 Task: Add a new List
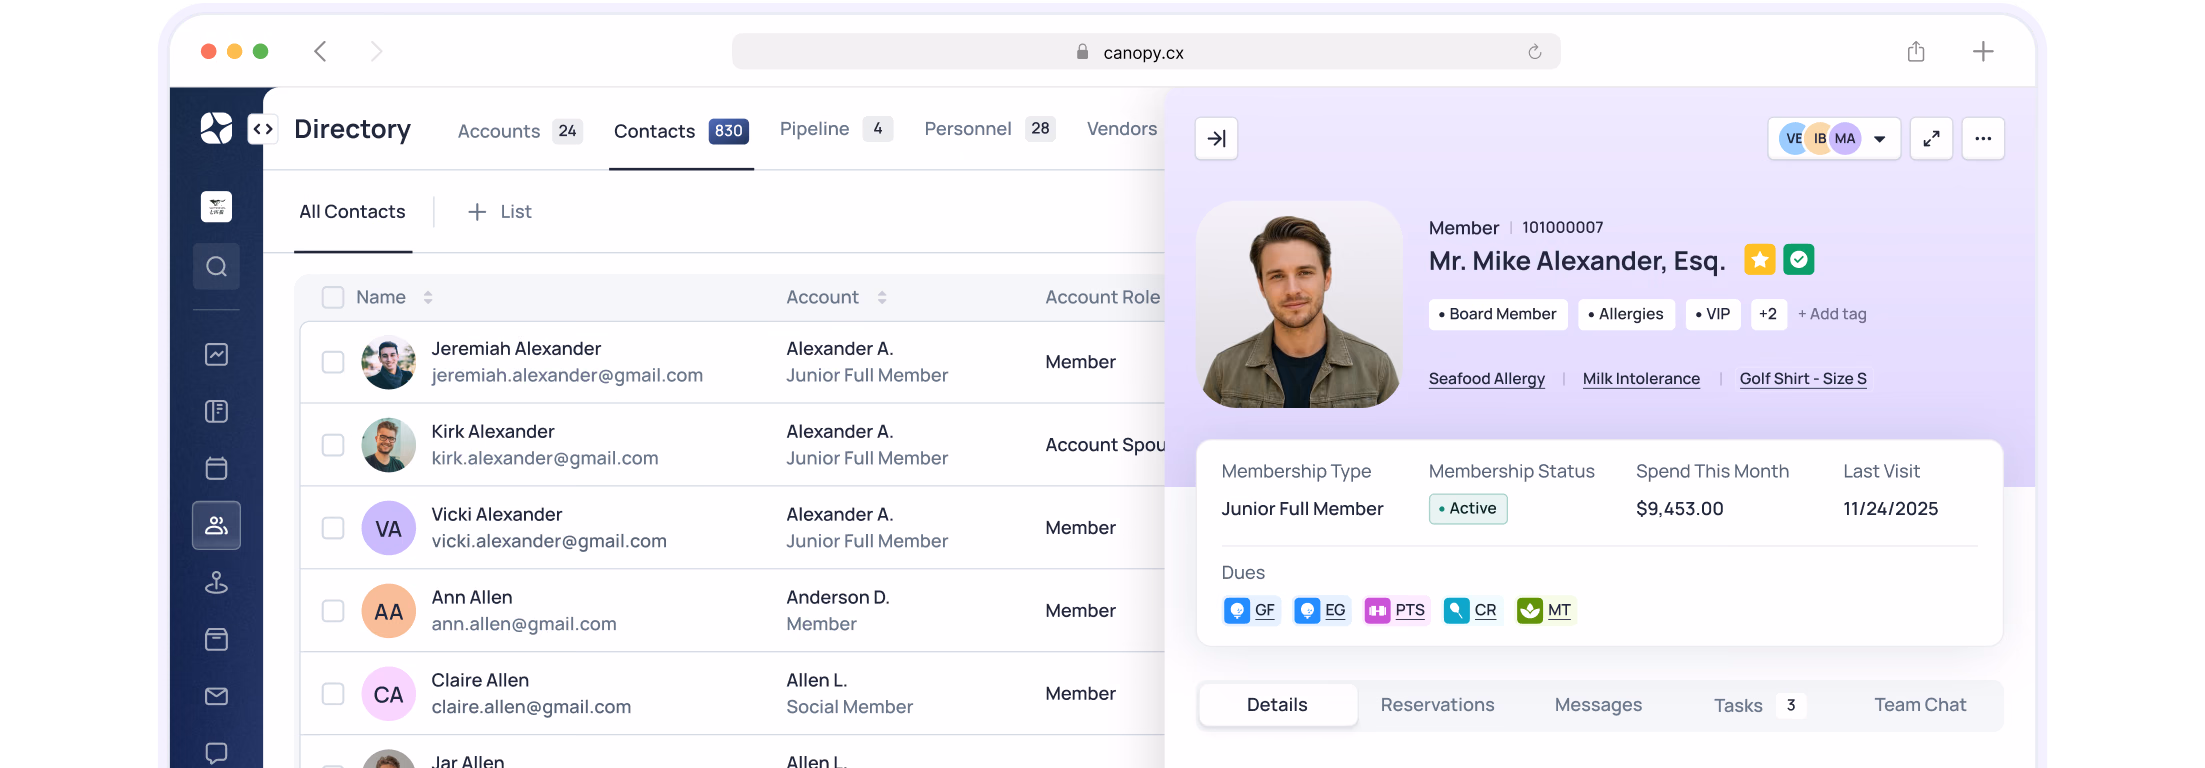click(500, 212)
